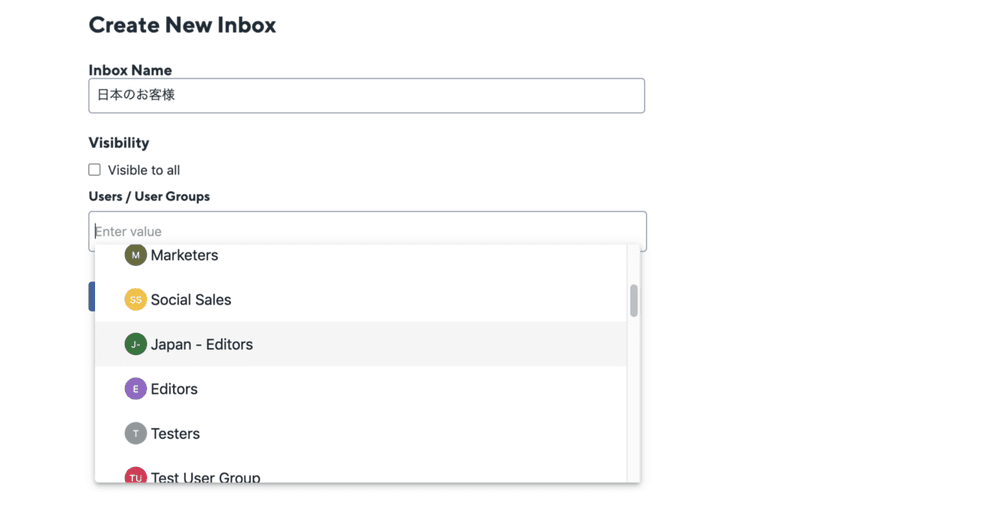This screenshot has height=511, width=1000.
Task: Click the gray Testers avatar icon
Action: tap(135, 433)
